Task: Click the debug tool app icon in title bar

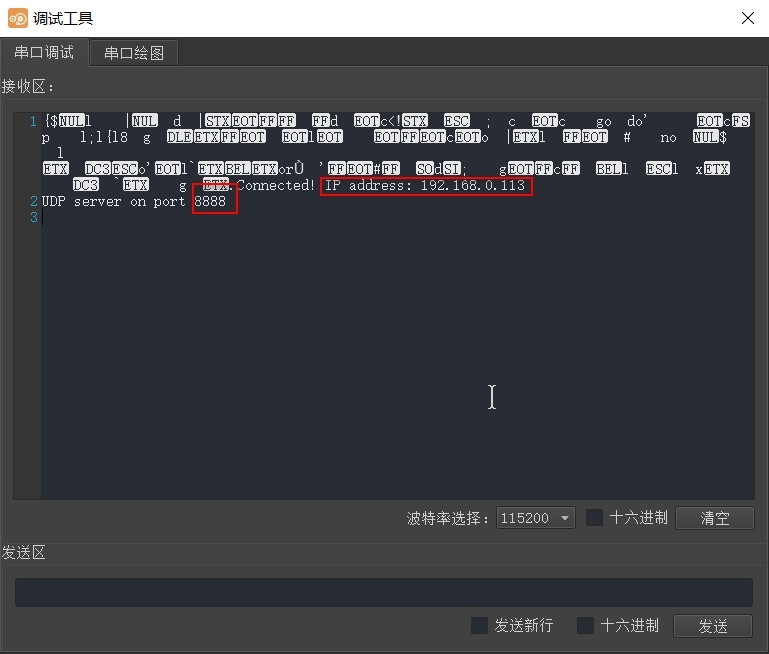Action: click(x=18, y=18)
